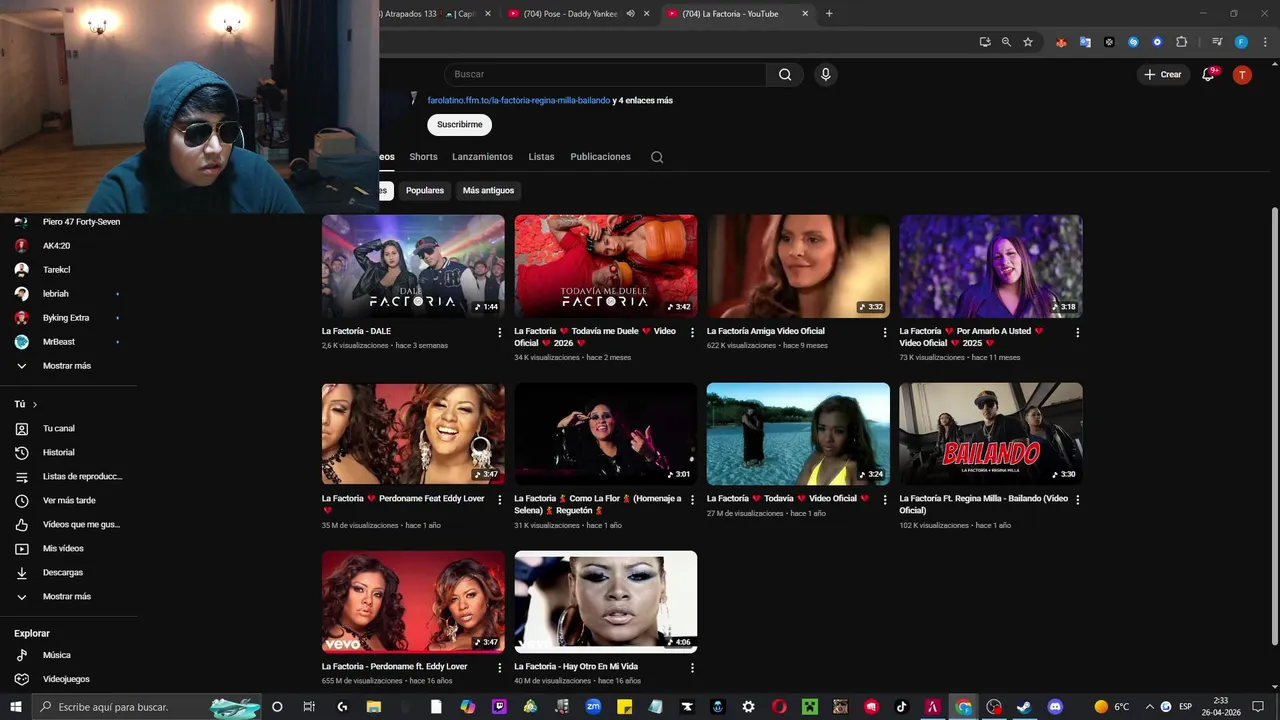Image resolution: width=1280 pixels, height=720 pixels.
Task: Switch to the Publicaciones tab
Action: click(600, 157)
